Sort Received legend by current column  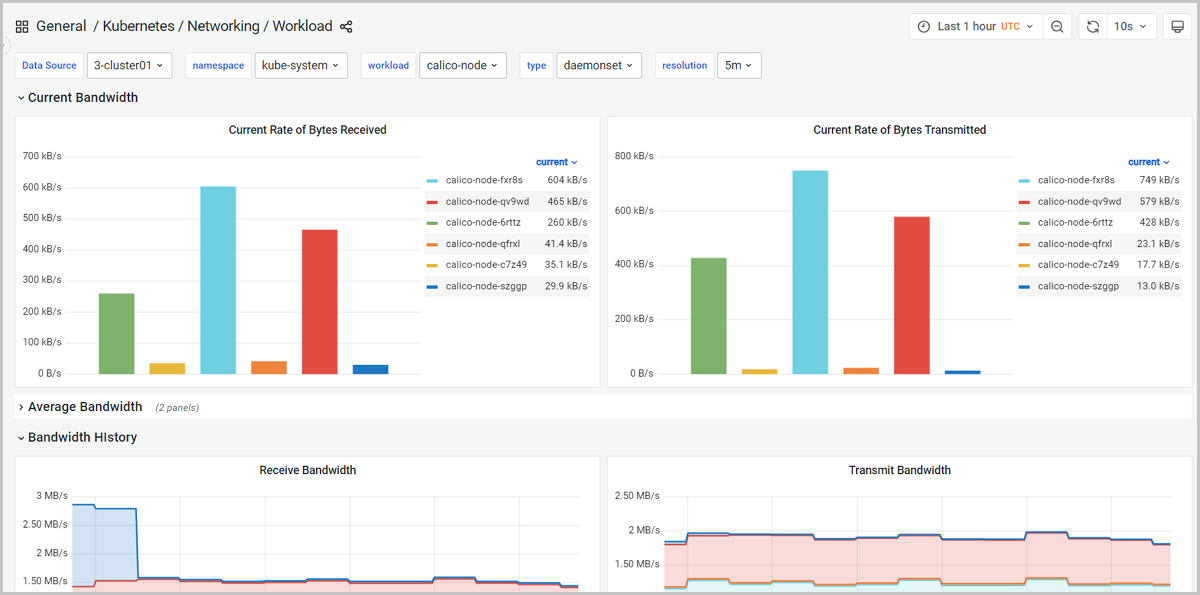[556, 162]
